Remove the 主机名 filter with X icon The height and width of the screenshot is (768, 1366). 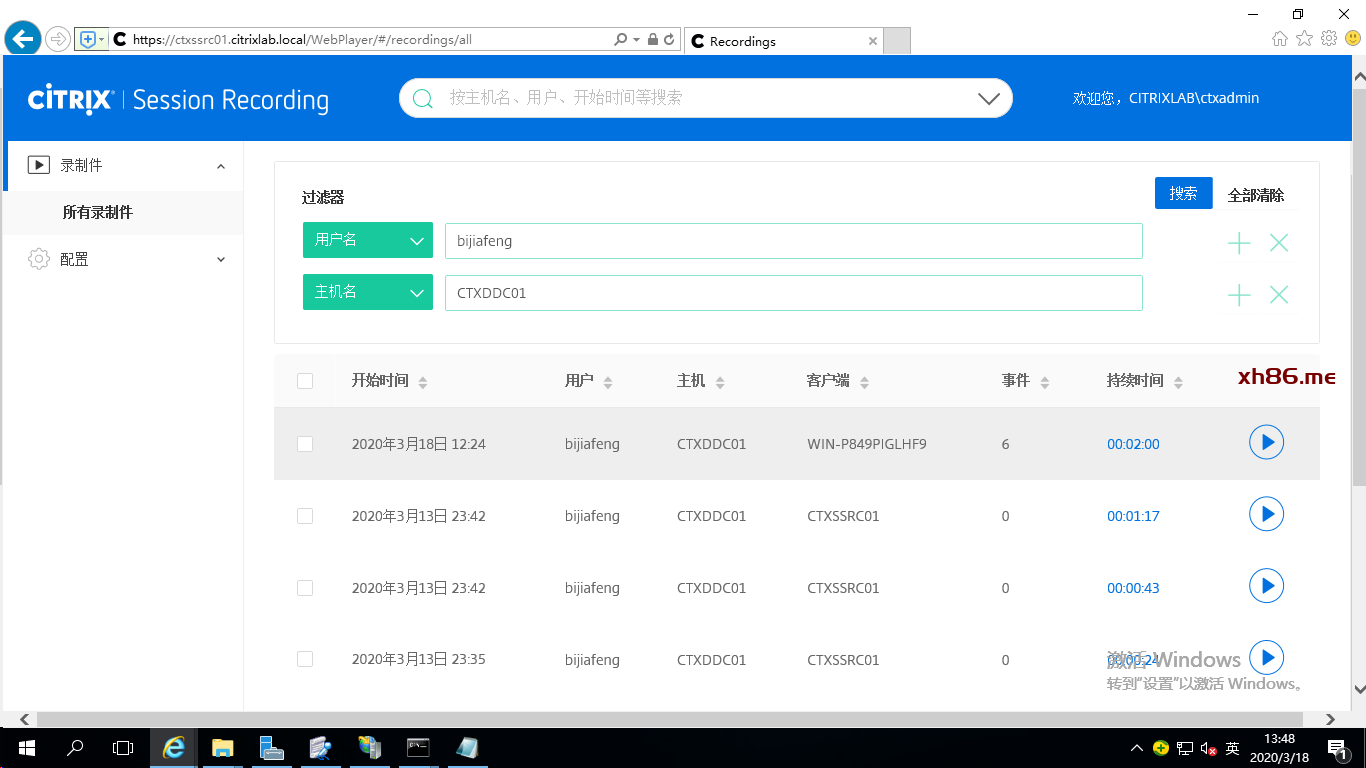click(x=1278, y=295)
